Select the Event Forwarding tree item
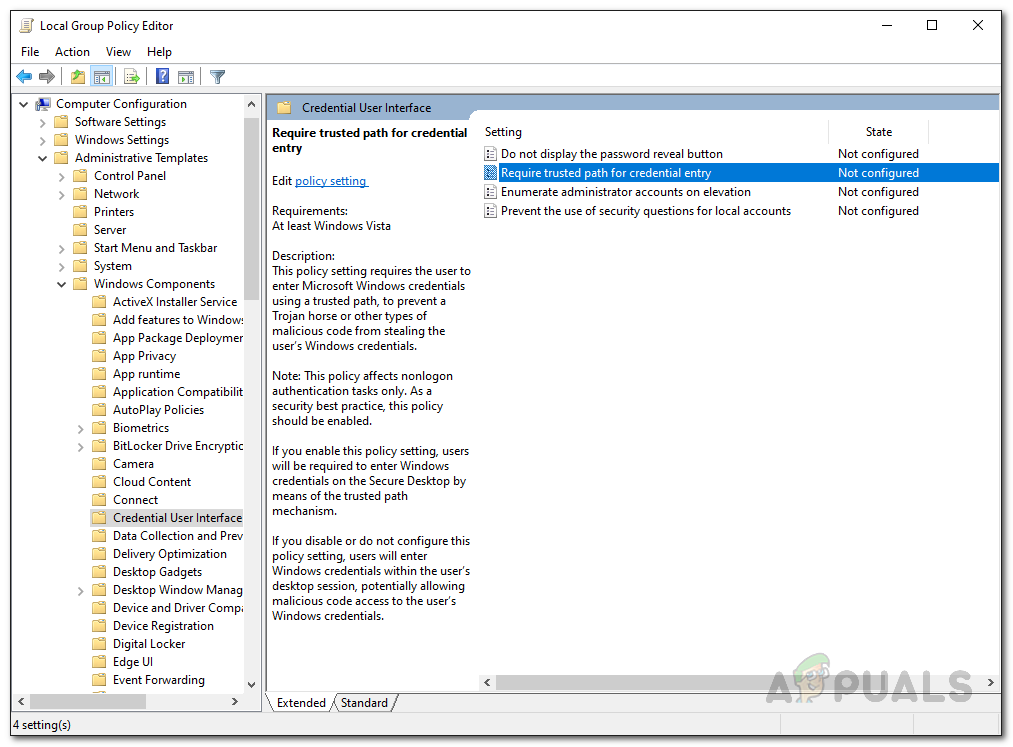The image size is (1013, 747). point(158,680)
